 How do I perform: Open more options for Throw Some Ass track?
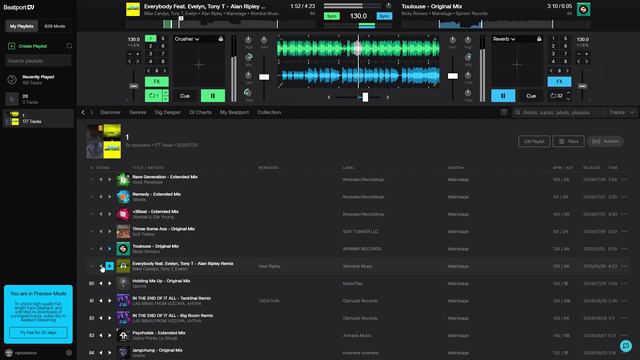point(624,231)
